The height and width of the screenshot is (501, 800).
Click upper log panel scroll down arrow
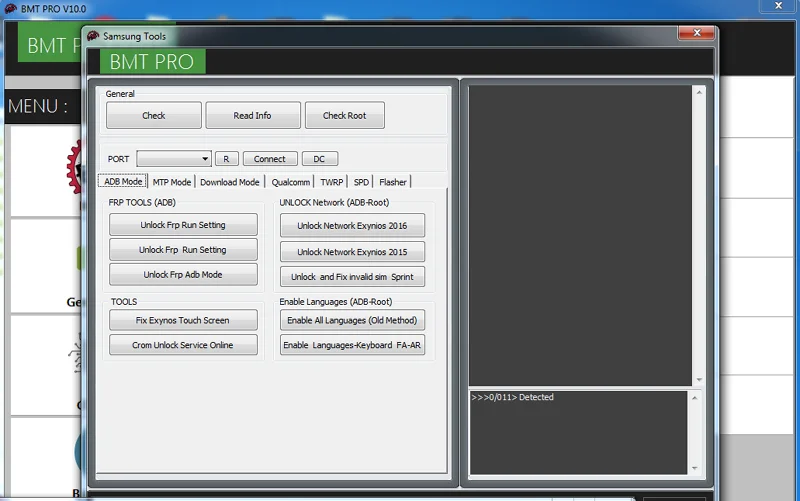[699, 380]
